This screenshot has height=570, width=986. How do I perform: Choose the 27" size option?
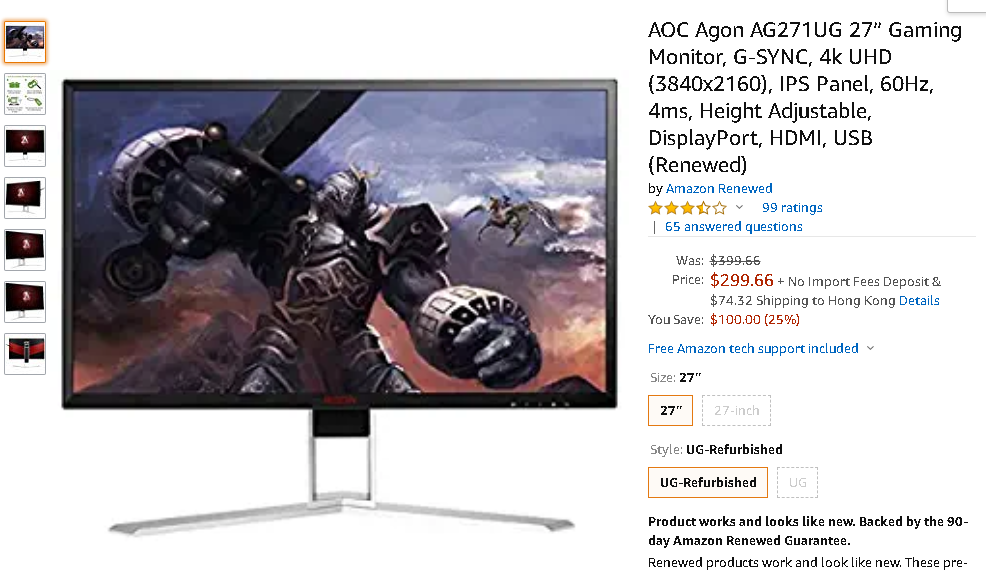click(670, 411)
